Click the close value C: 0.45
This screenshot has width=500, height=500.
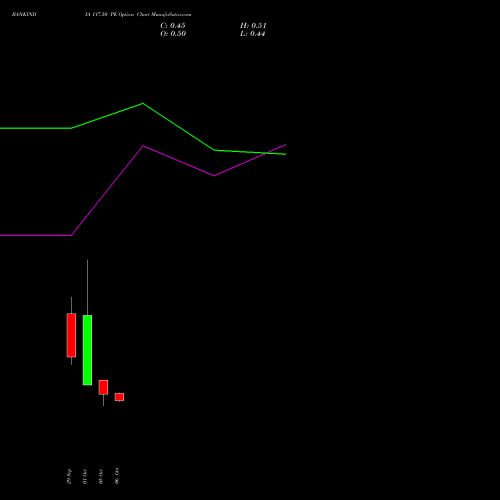(173, 26)
